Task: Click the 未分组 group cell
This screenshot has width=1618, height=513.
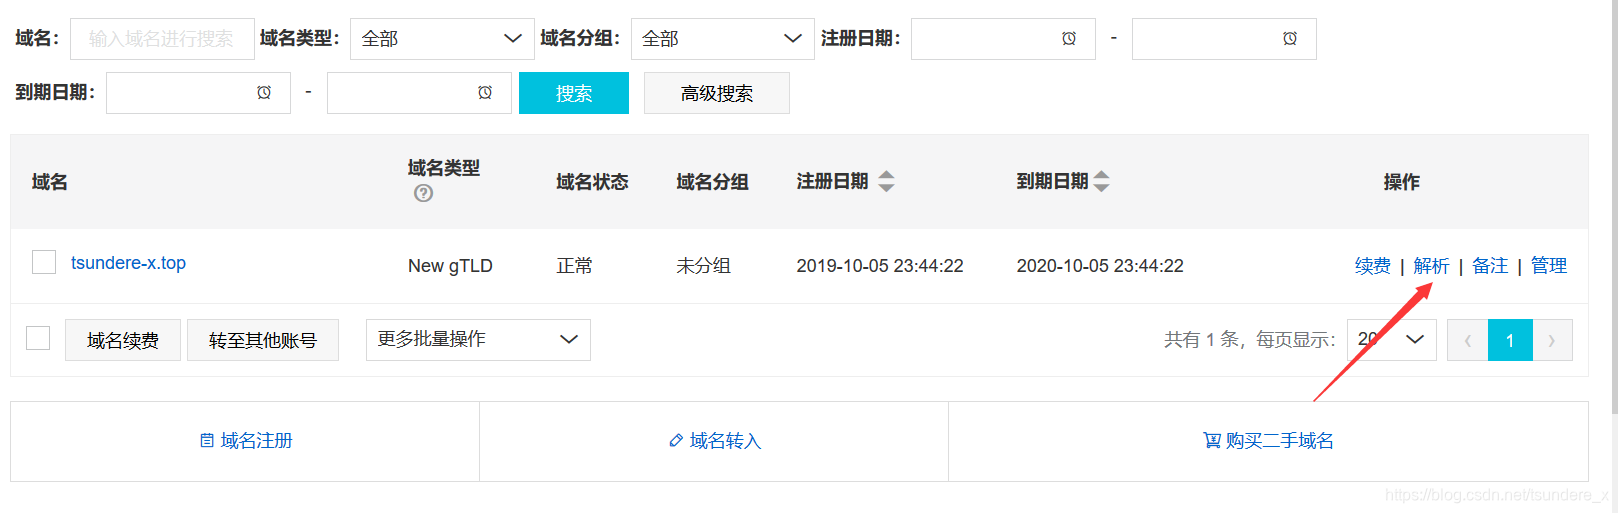Action: [x=703, y=266]
